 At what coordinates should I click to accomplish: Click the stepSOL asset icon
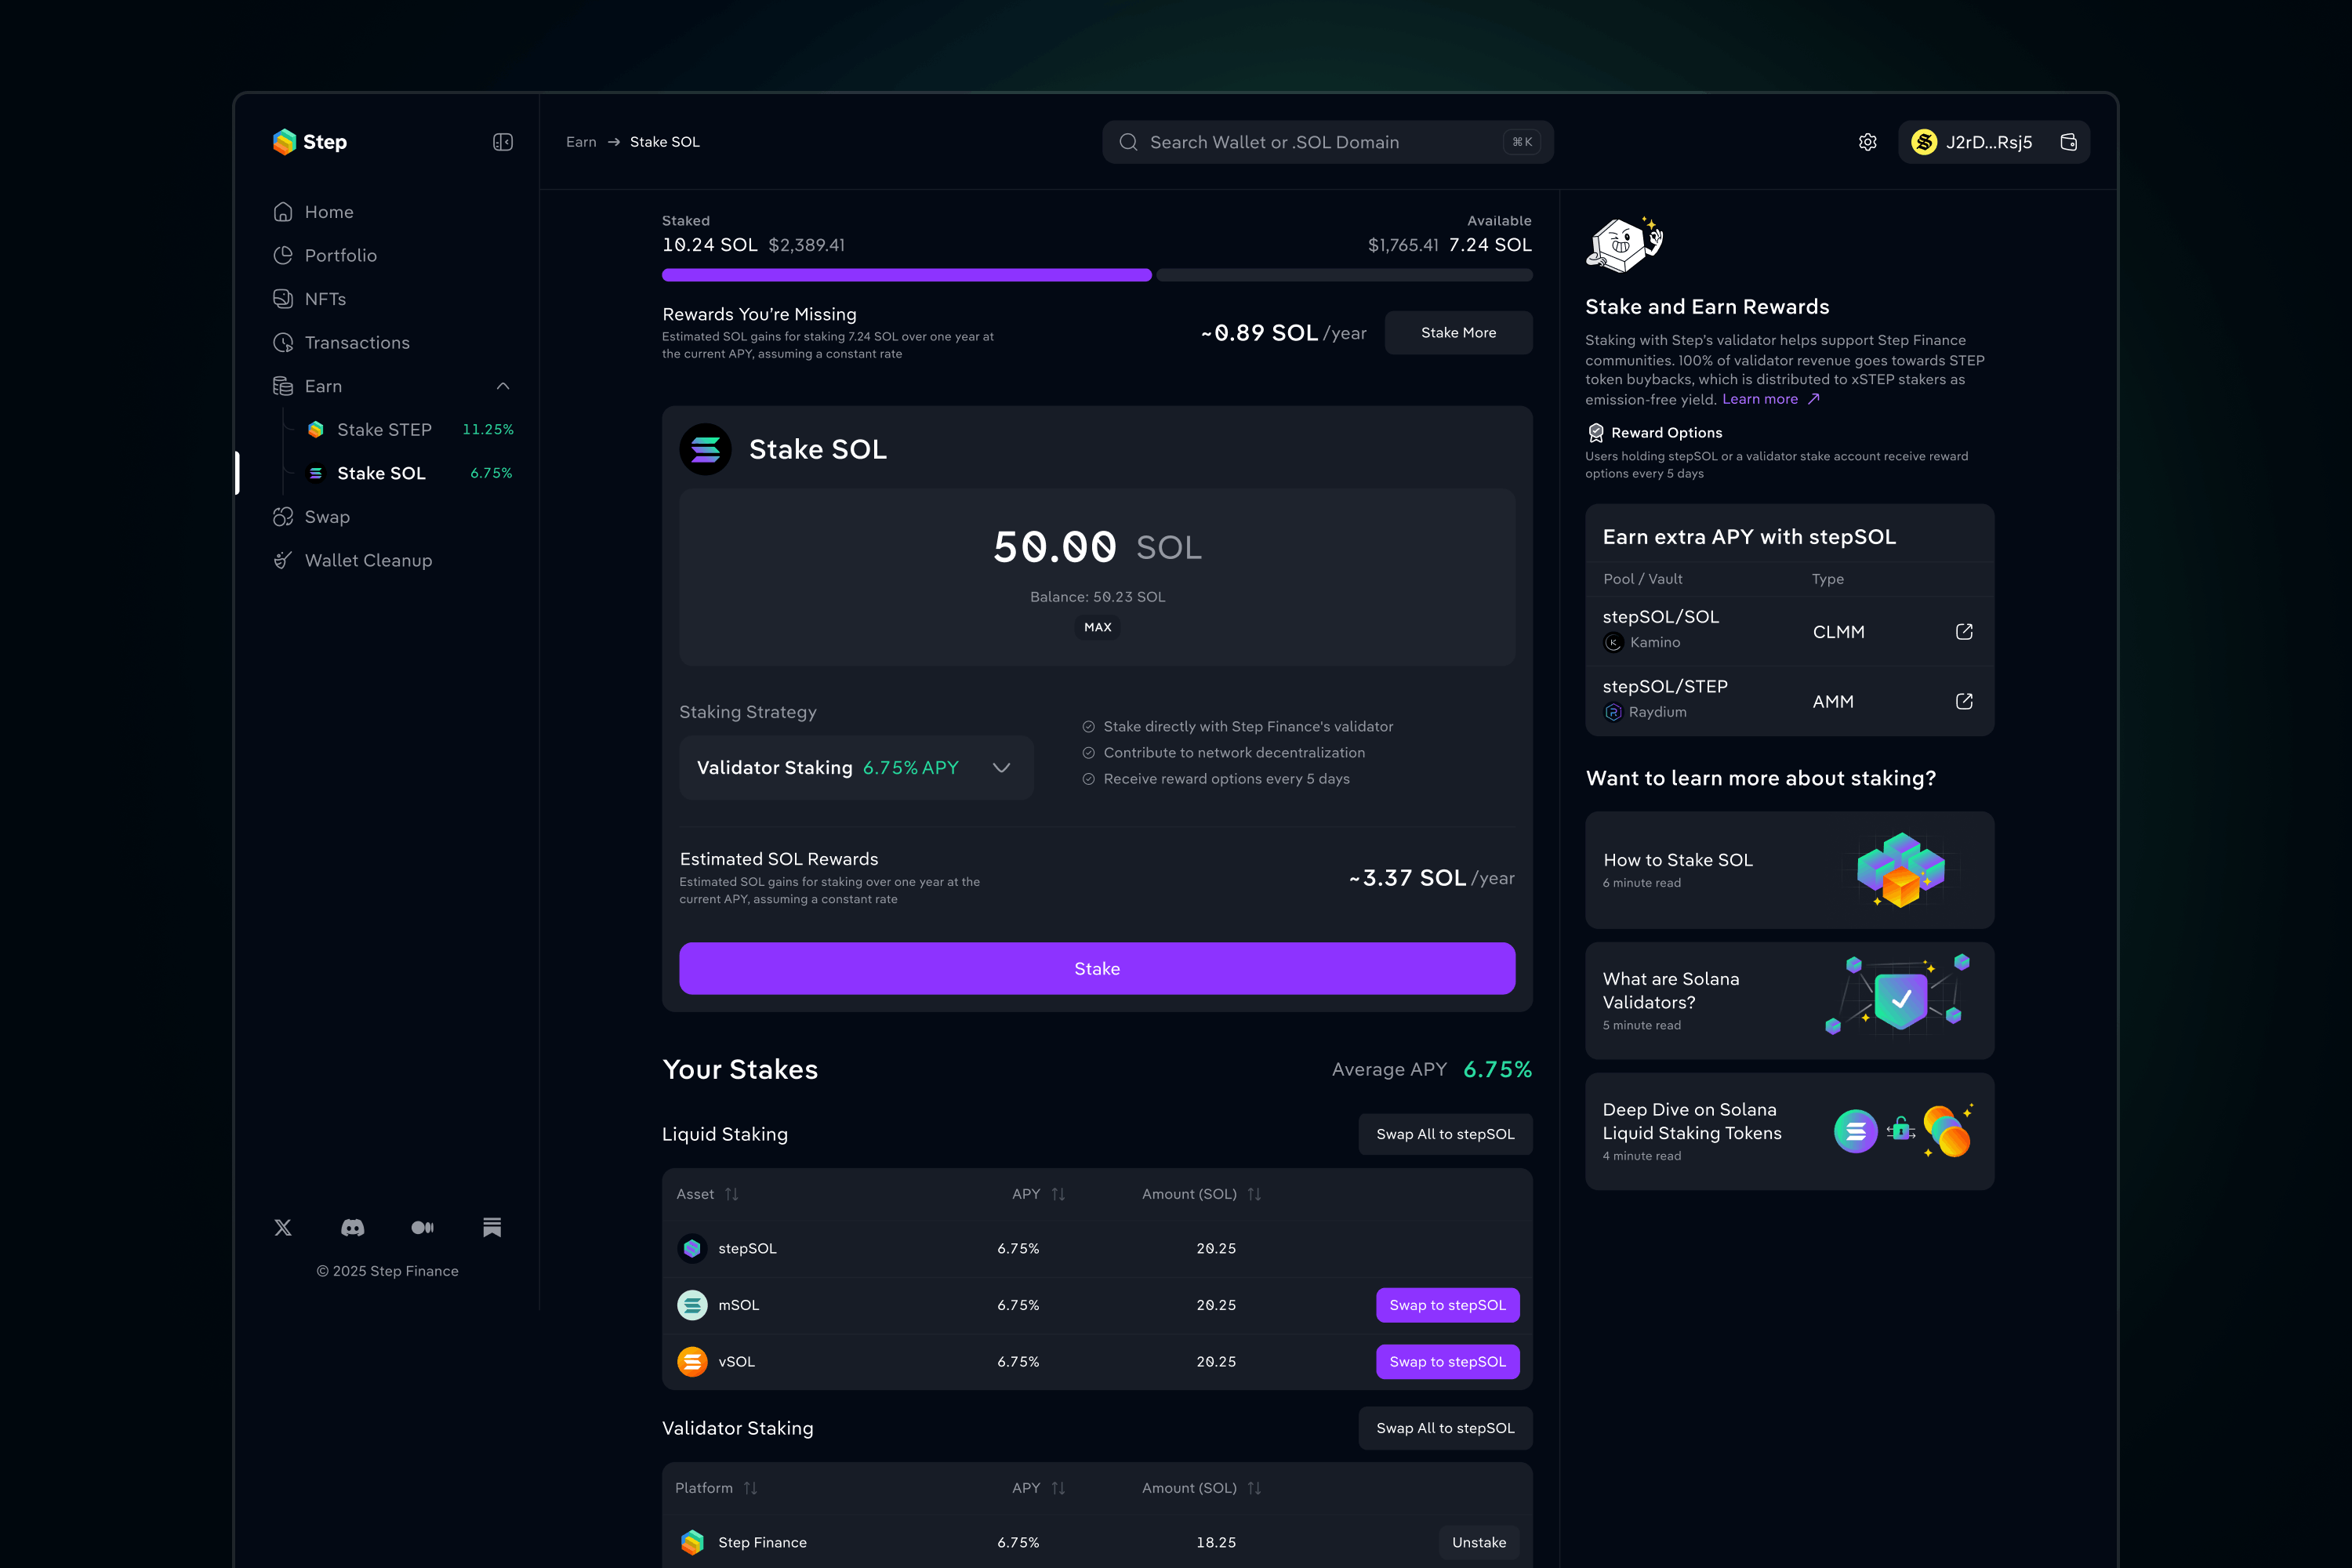(692, 1248)
